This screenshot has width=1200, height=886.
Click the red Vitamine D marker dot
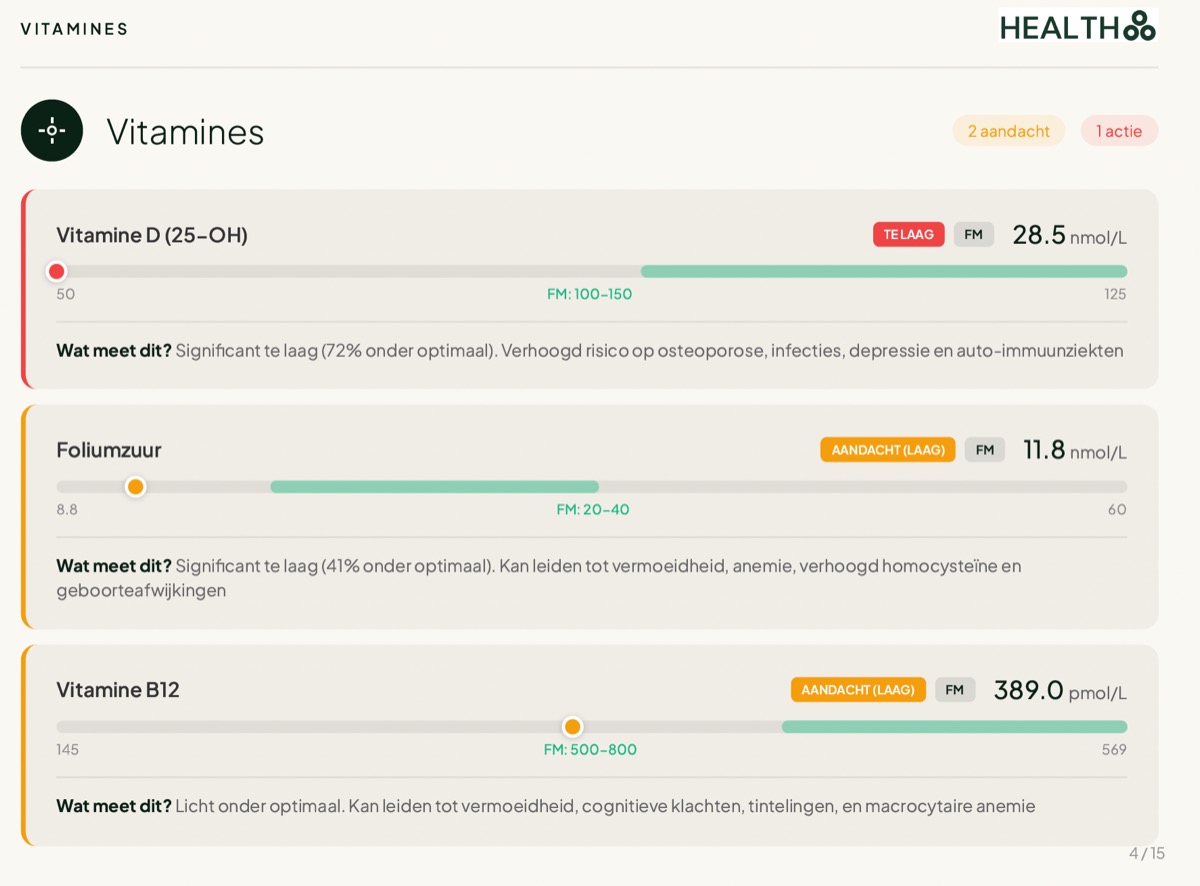click(57, 271)
